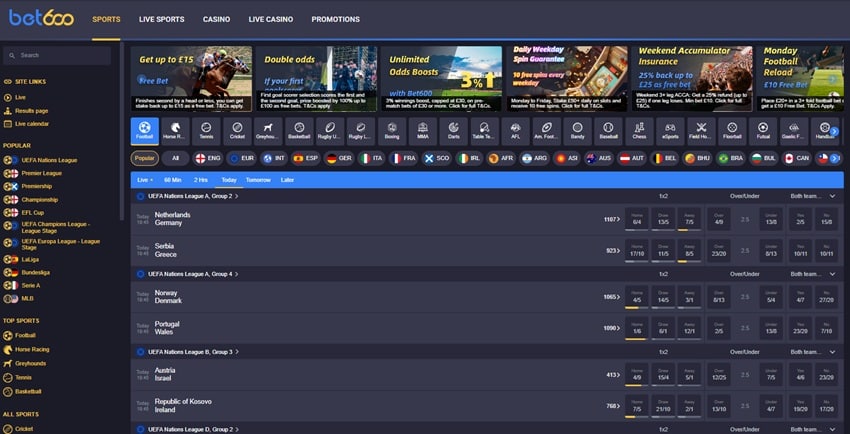Image resolution: width=850 pixels, height=434 pixels.
Task: Open the Cricket sport tile
Action: pos(237,131)
